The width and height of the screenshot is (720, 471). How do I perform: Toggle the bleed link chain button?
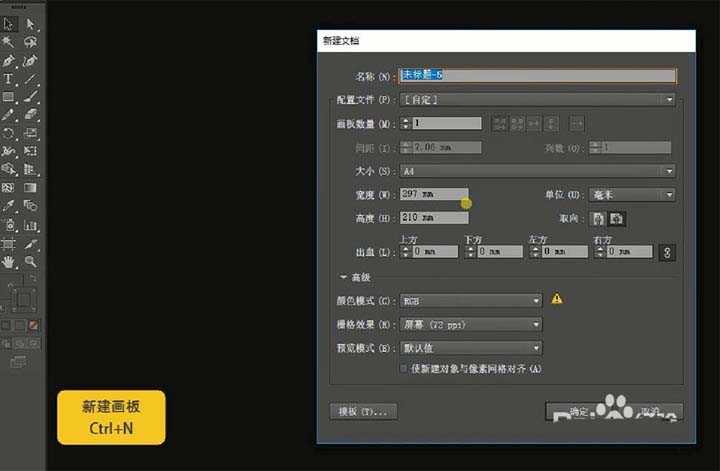(667, 252)
